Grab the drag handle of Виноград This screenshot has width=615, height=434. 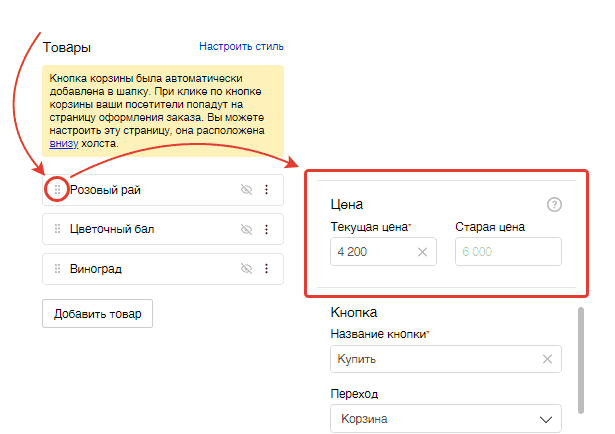57,269
